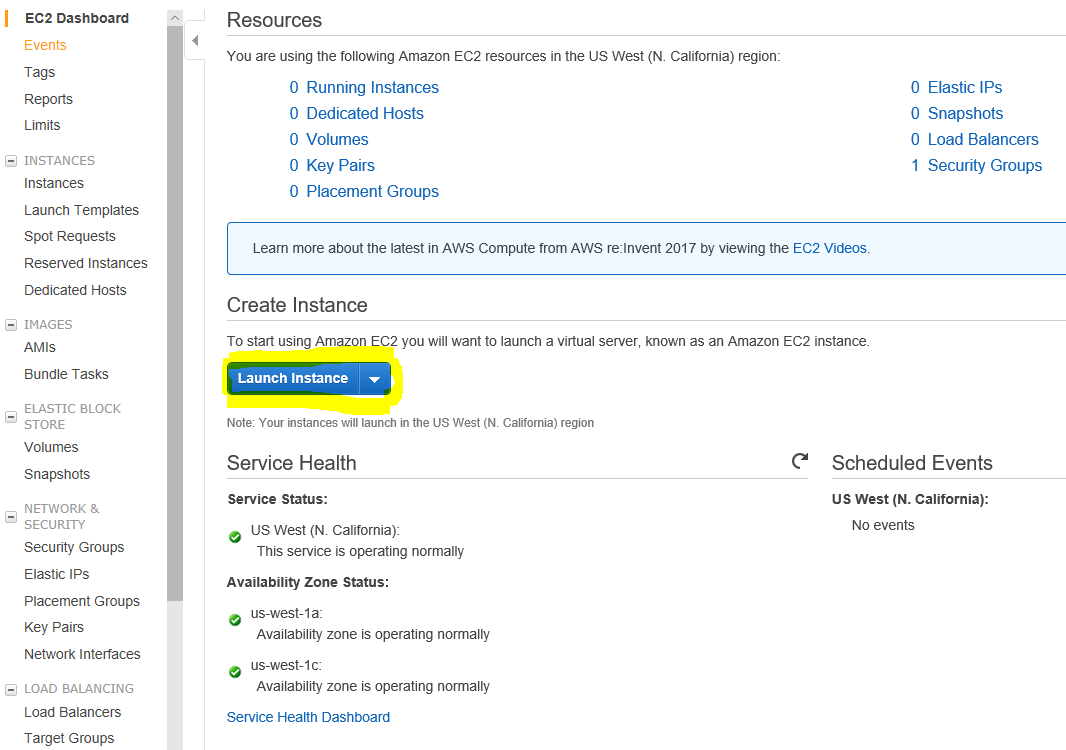Image resolution: width=1066 pixels, height=750 pixels.
Task: Click the sidebar vertical scrollbar thumb
Action: tap(175, 313)
